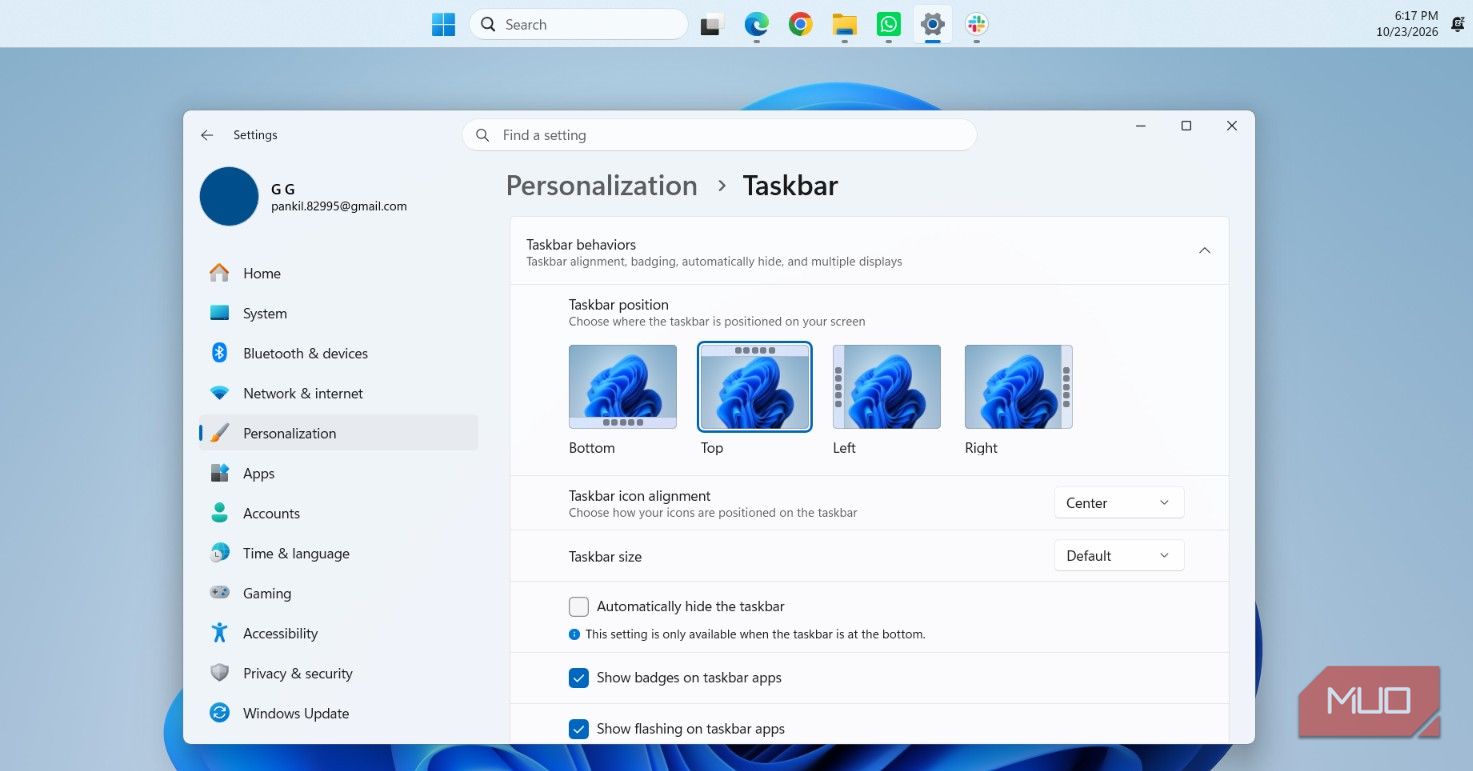Go to Bluetooth & devices settings
This screenshot has height=771, width=1473.
click(x=338, y=353)
